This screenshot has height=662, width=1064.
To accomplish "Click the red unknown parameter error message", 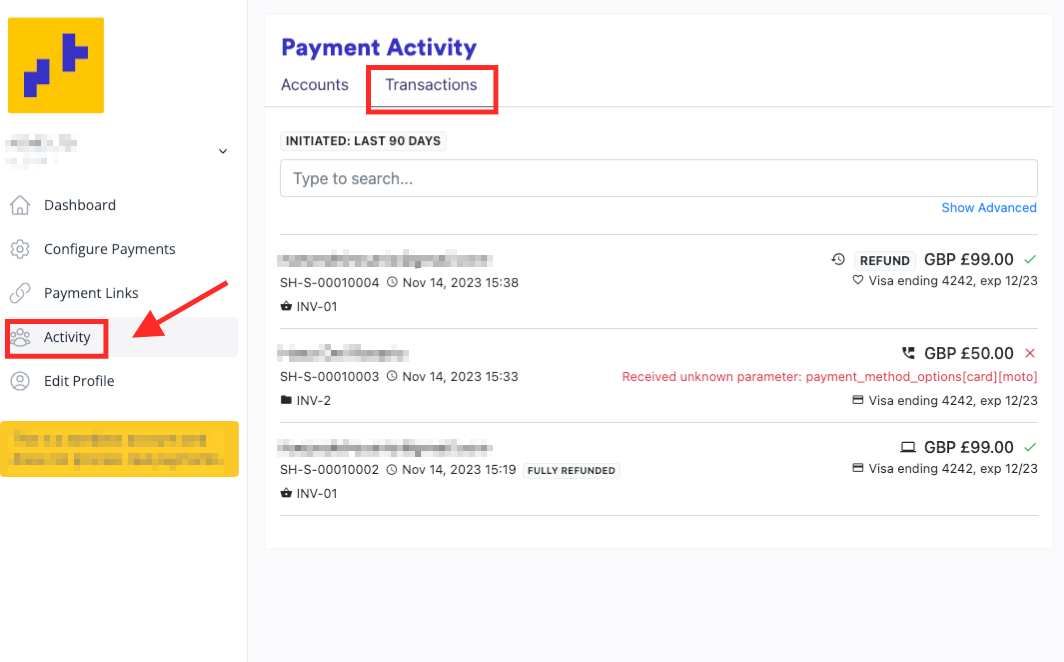I will click(830, 376).
